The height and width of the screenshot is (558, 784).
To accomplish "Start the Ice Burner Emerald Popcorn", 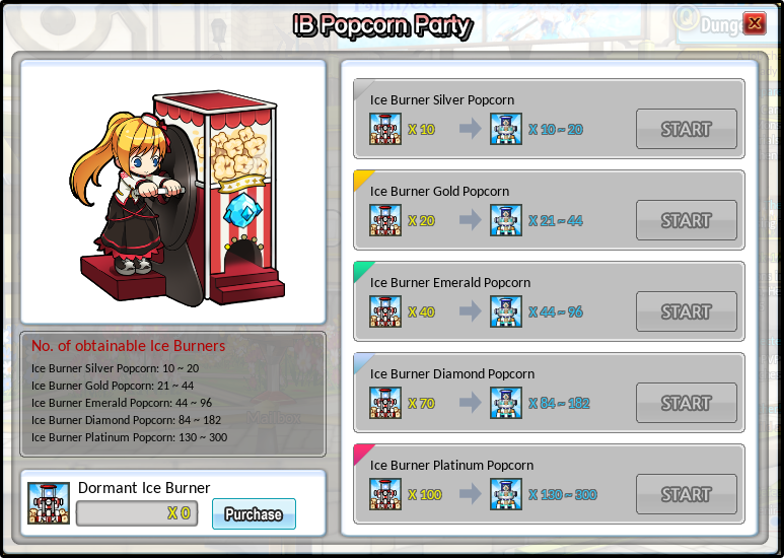I will 686,312.
